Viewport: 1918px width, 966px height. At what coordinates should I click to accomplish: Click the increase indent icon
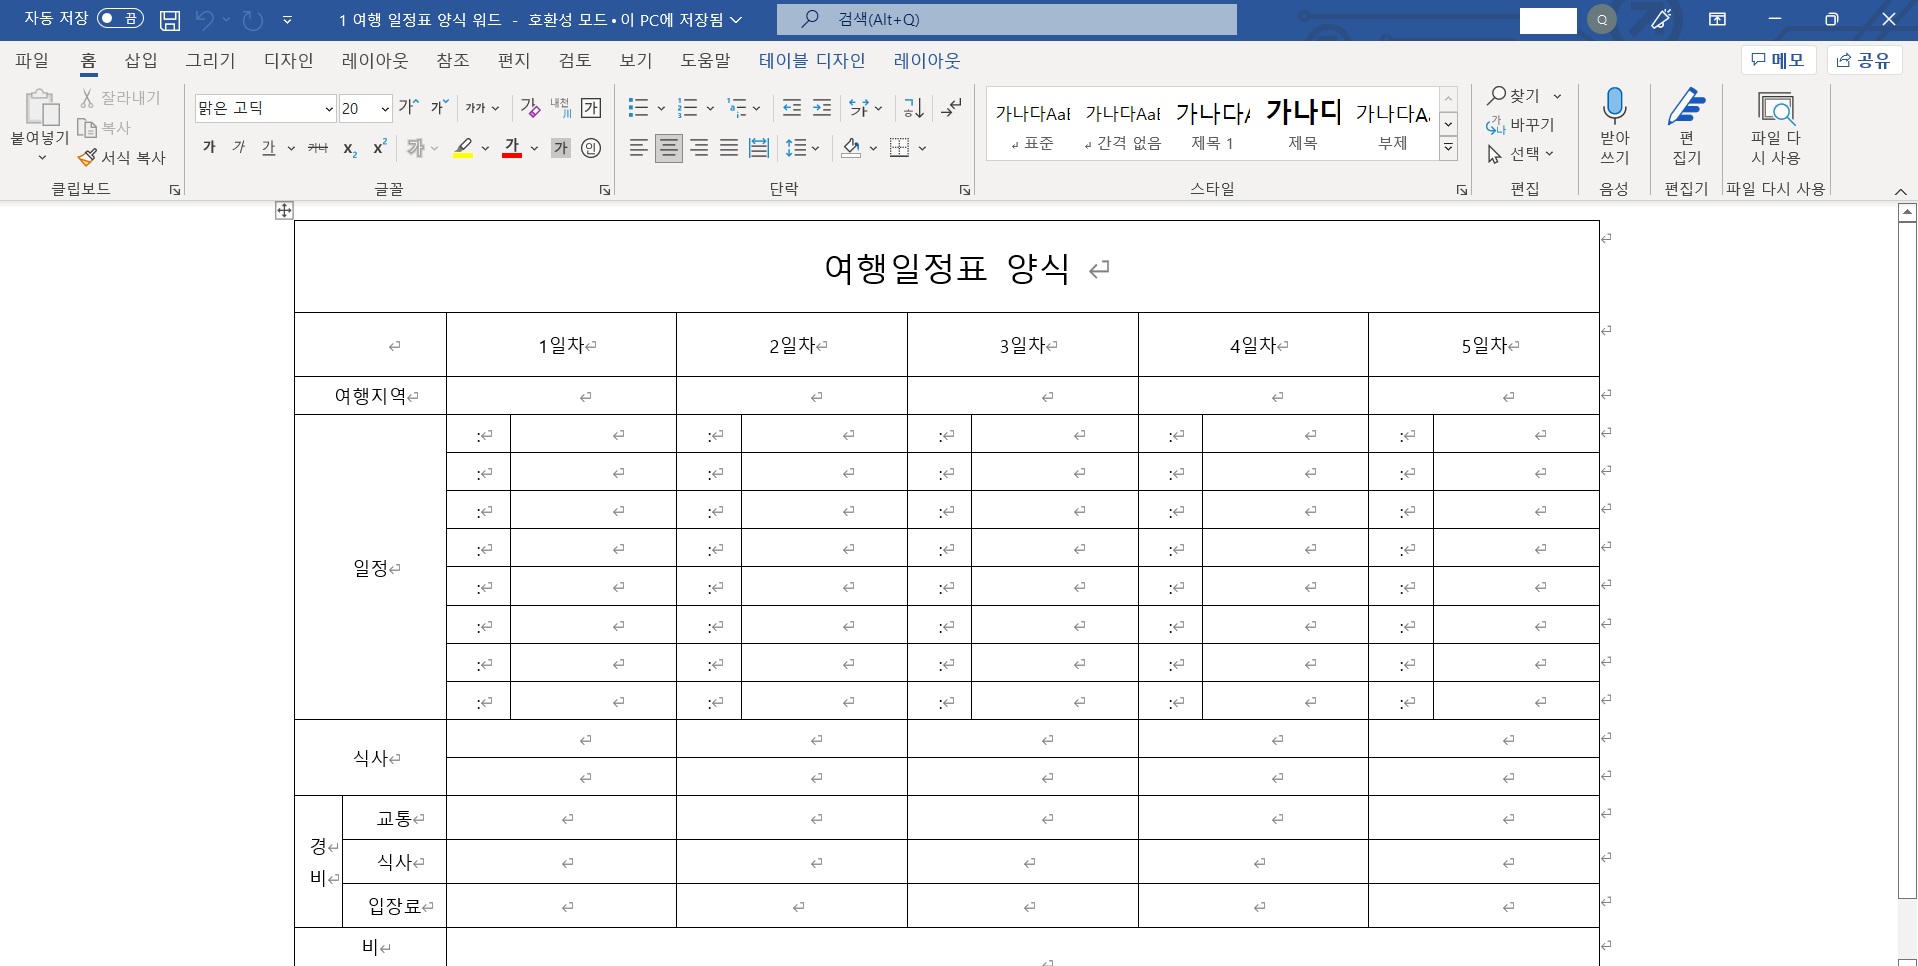click(x=822, y=107)
